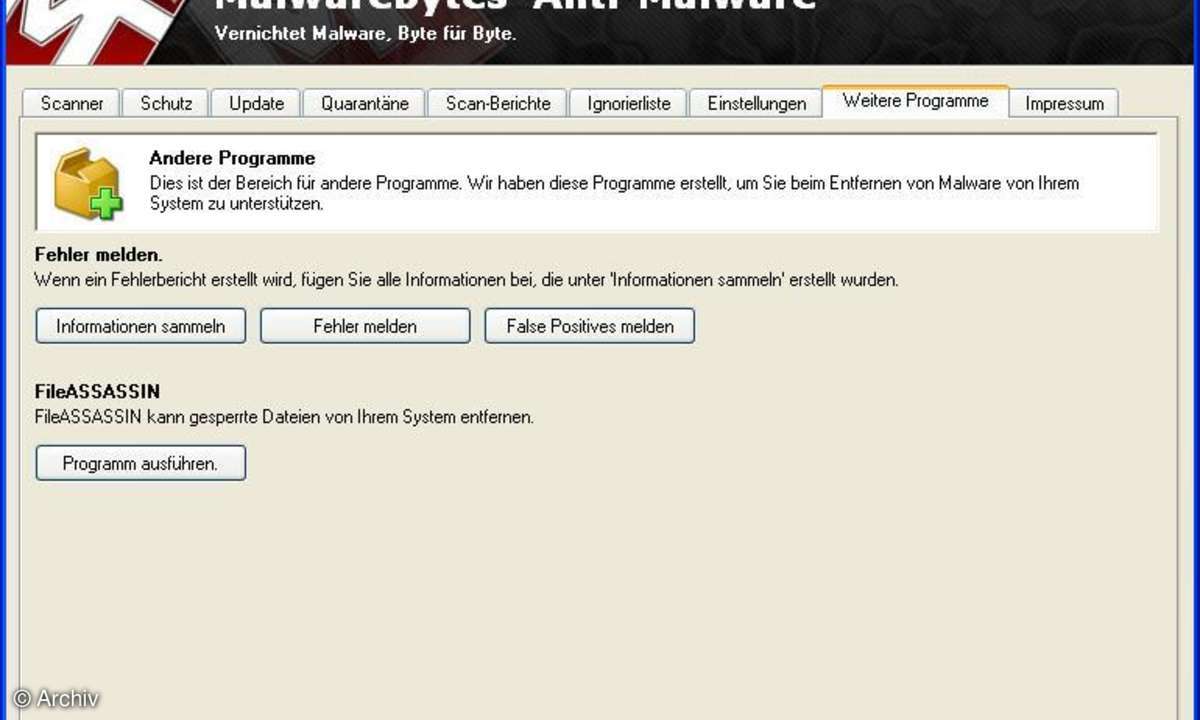The image size is (1200, 720).
Task: Run FileASSASSIN with Programm ausführen button
Action: point(141,463)
